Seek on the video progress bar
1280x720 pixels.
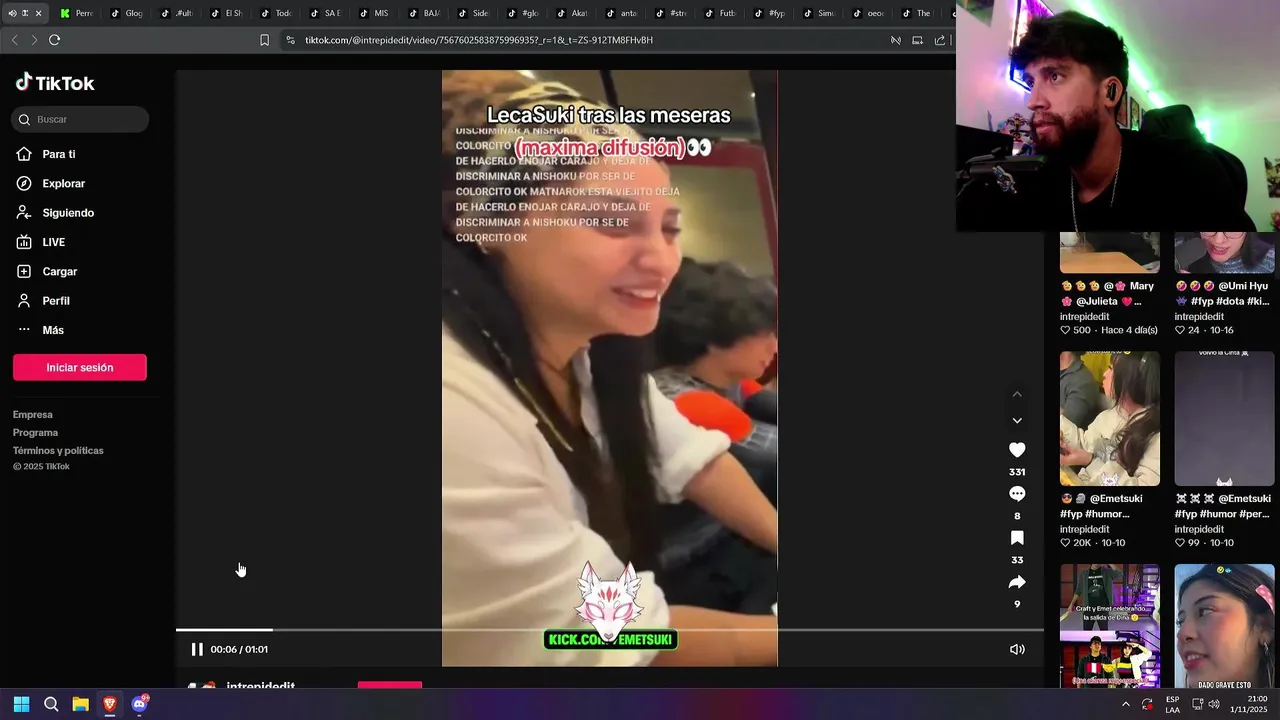[610, 629]
